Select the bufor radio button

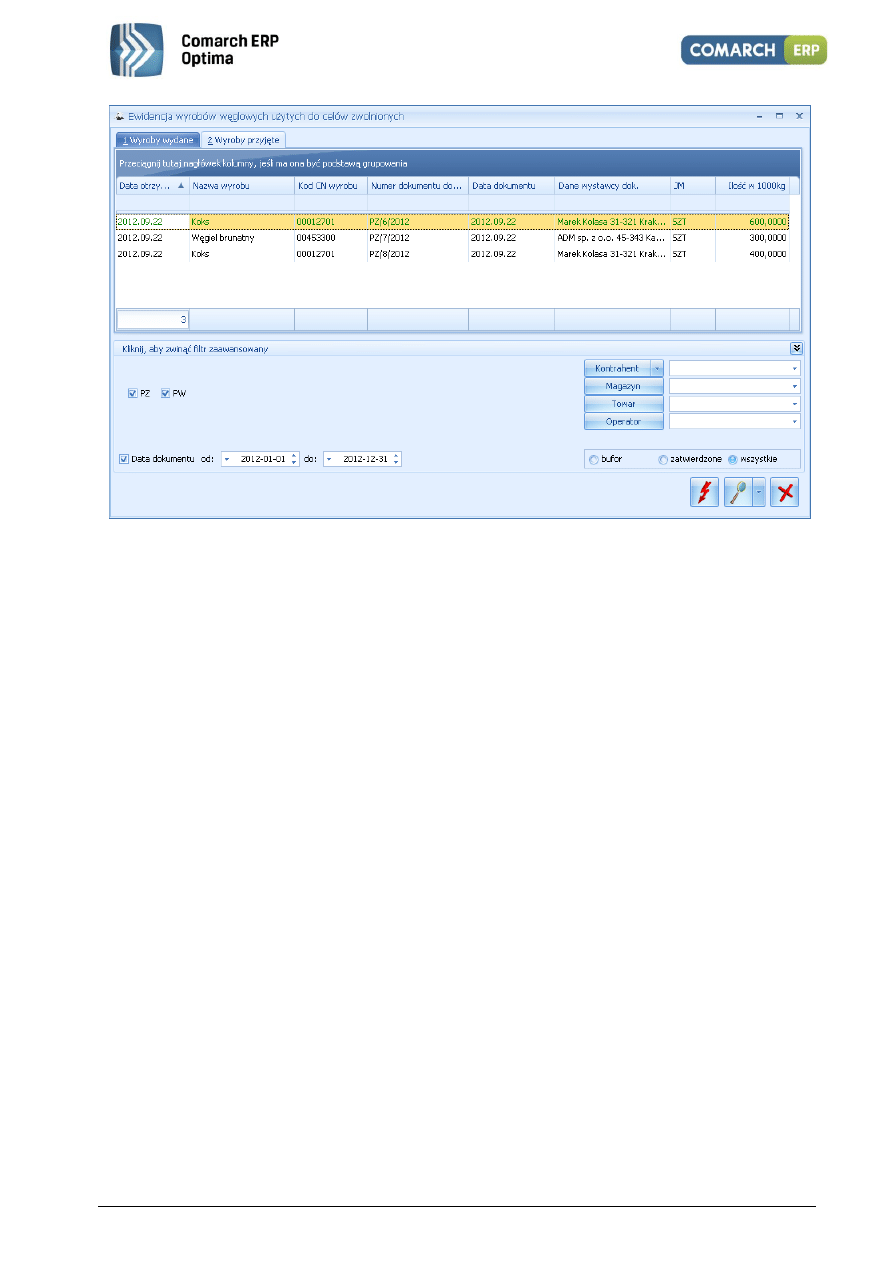[x=594, y=459]
